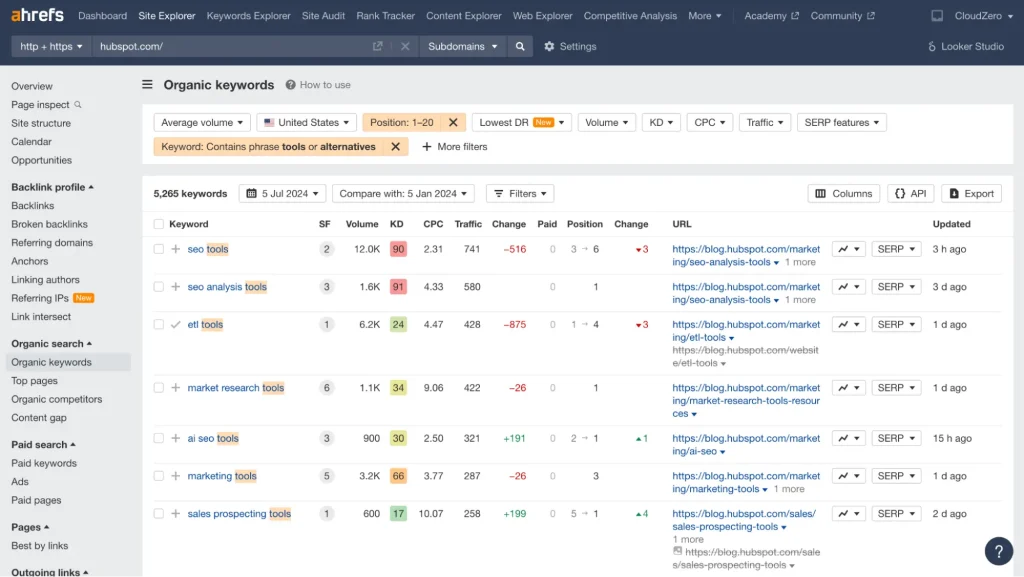This screenshot has width=1024, height=577.
Task: Click the ahrefs logo in the top left
Action: [x=36, y=15]
